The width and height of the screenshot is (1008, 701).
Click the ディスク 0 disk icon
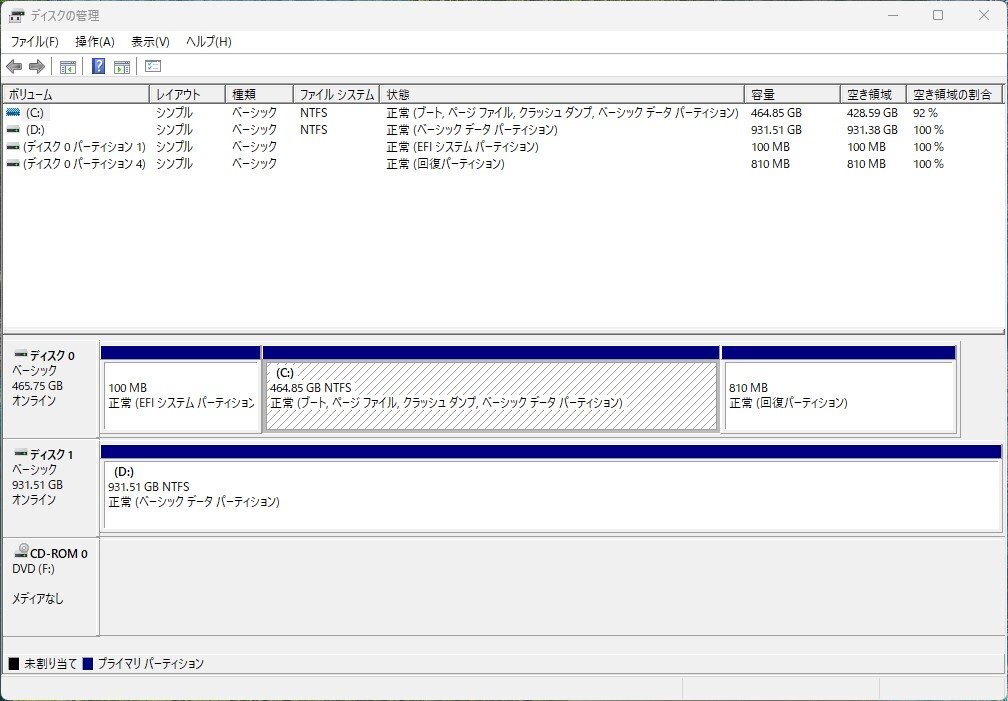point(21,354)
